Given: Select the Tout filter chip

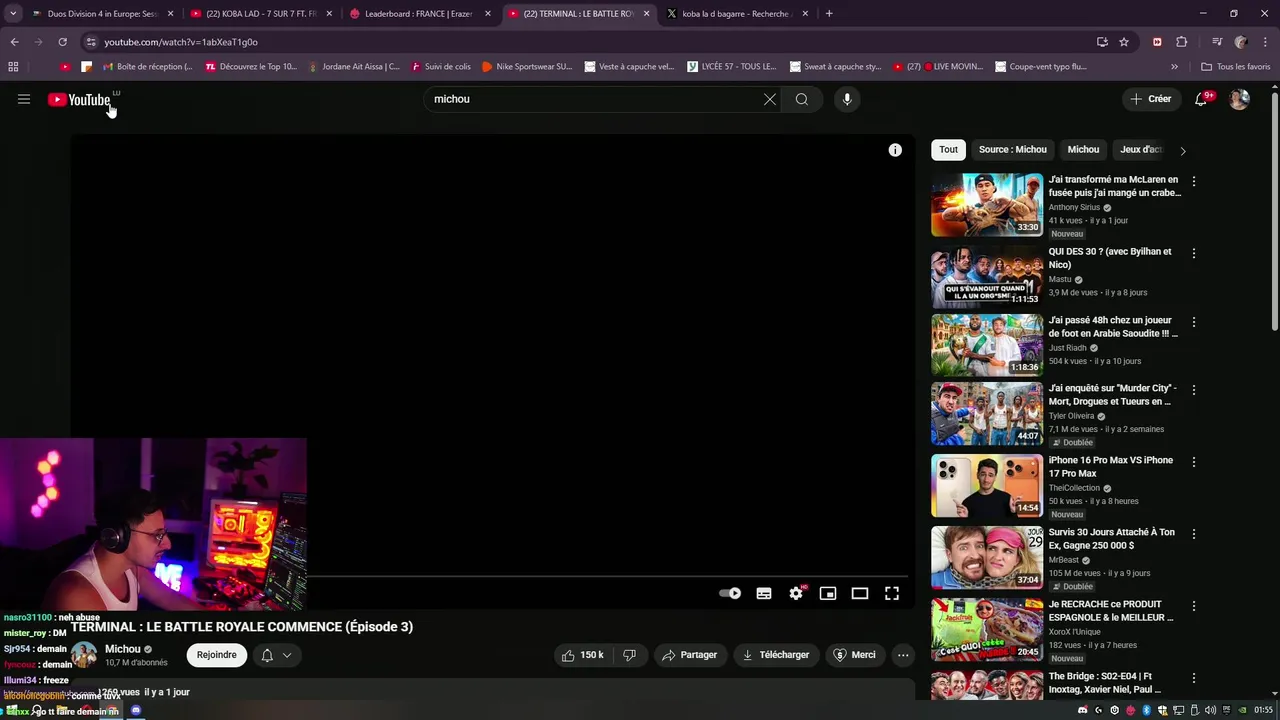Looking at the screenshot, I should 948,150.
